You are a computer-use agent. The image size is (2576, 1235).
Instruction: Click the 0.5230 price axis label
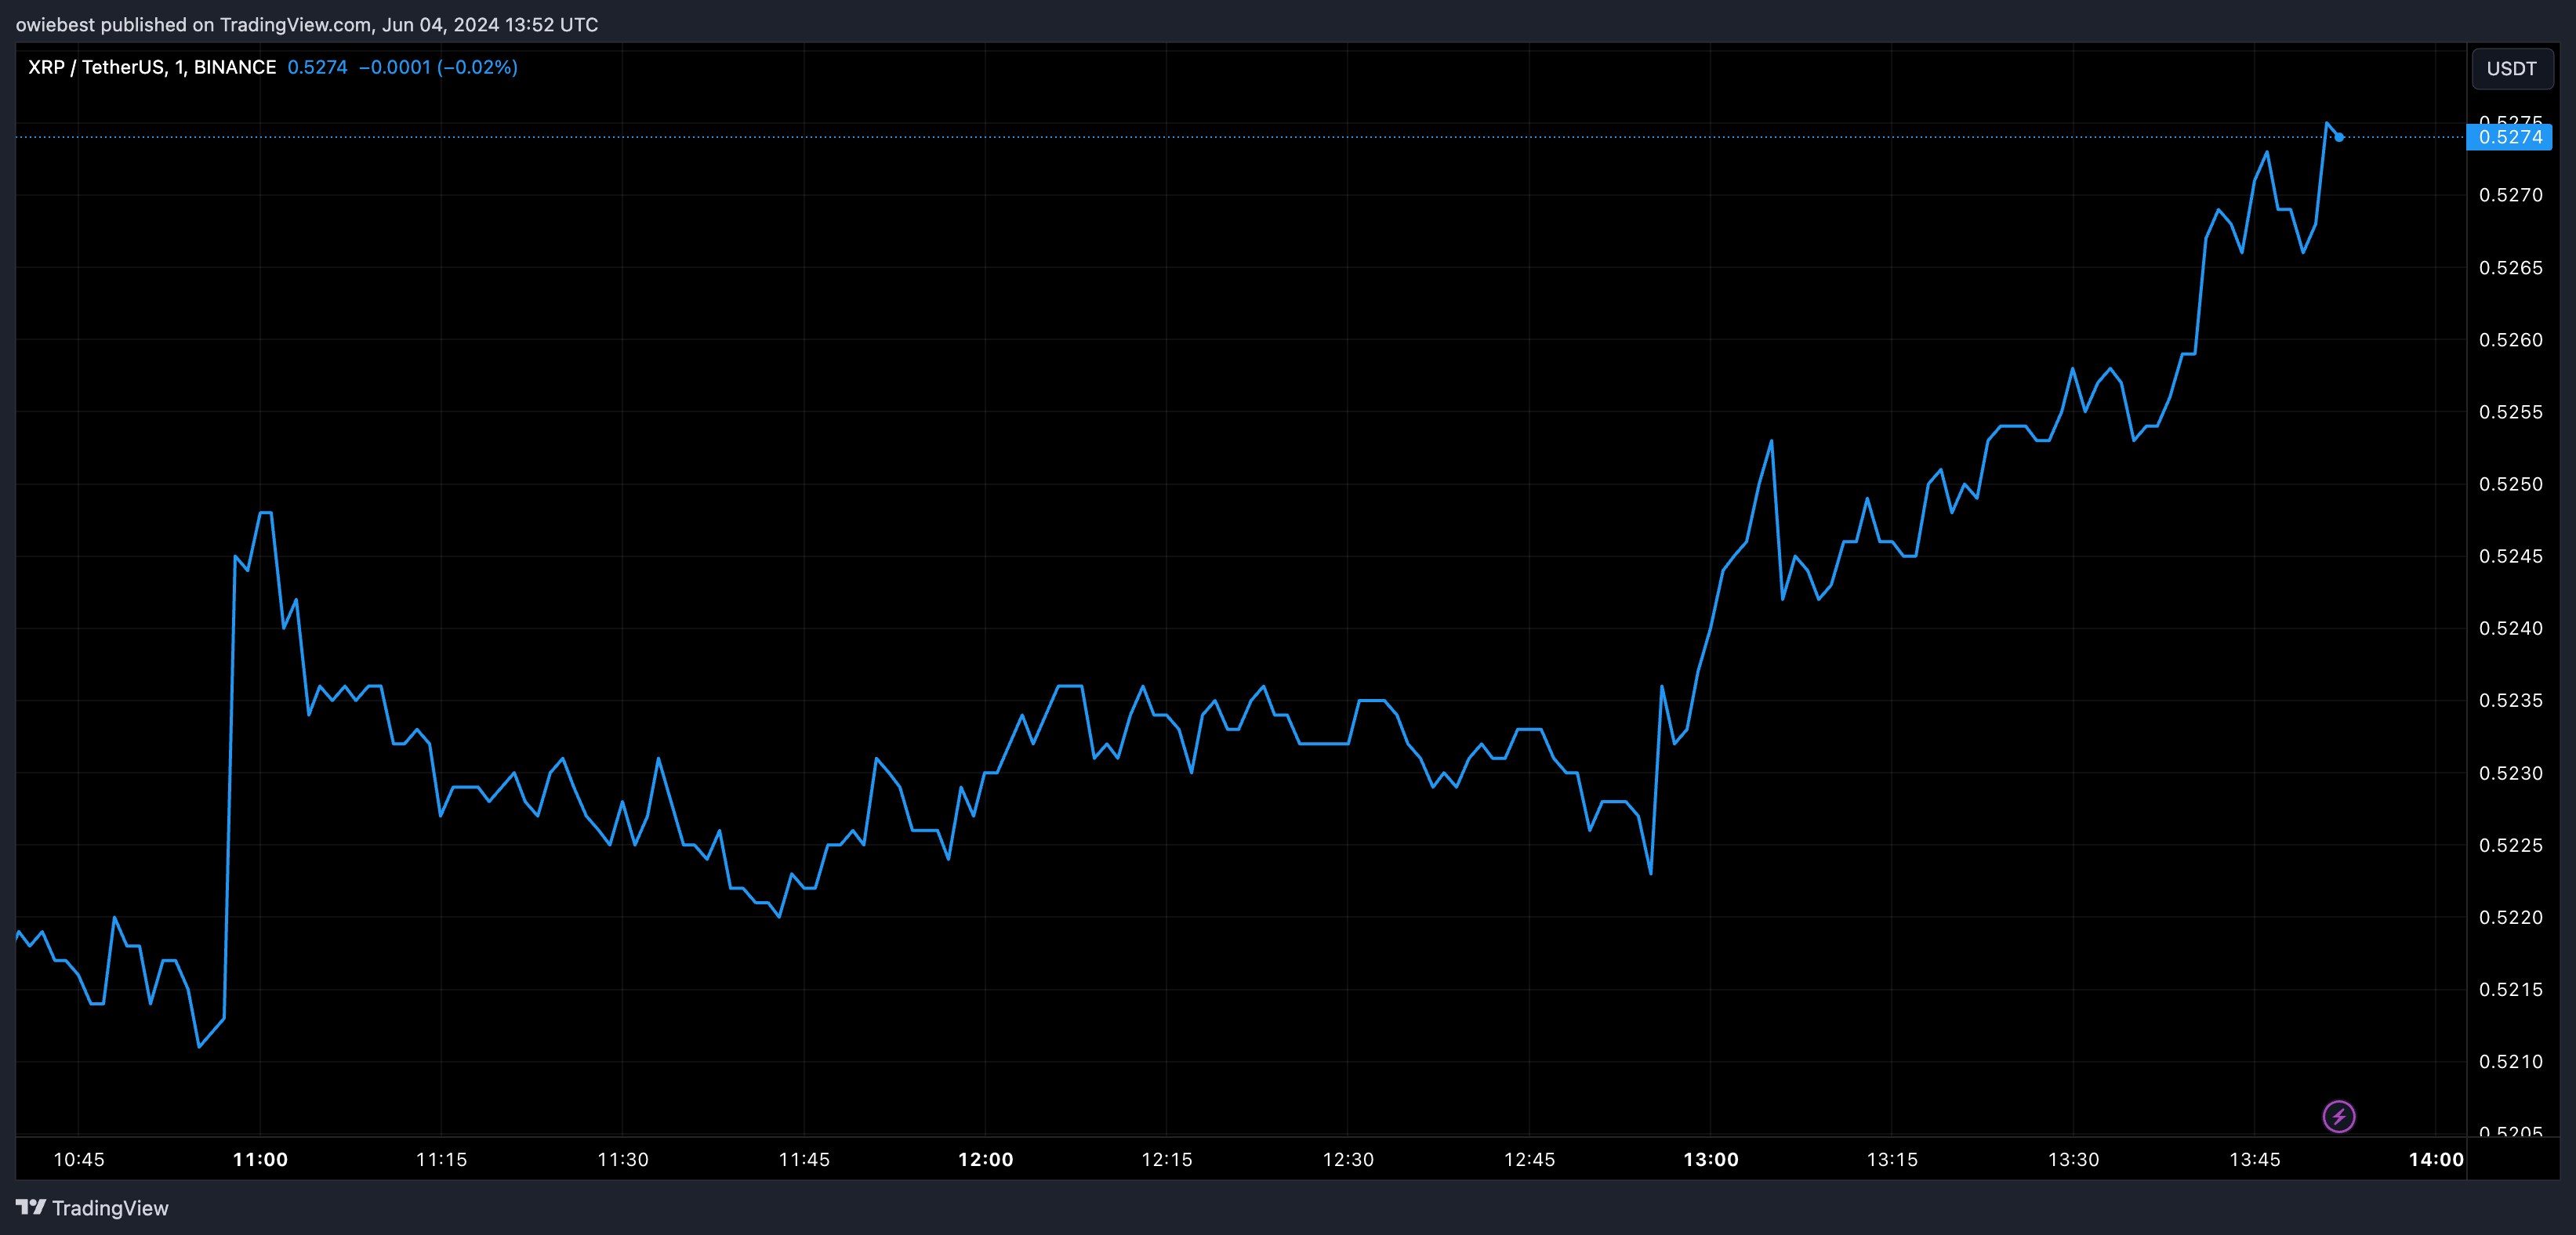[x=2510, y=773]
